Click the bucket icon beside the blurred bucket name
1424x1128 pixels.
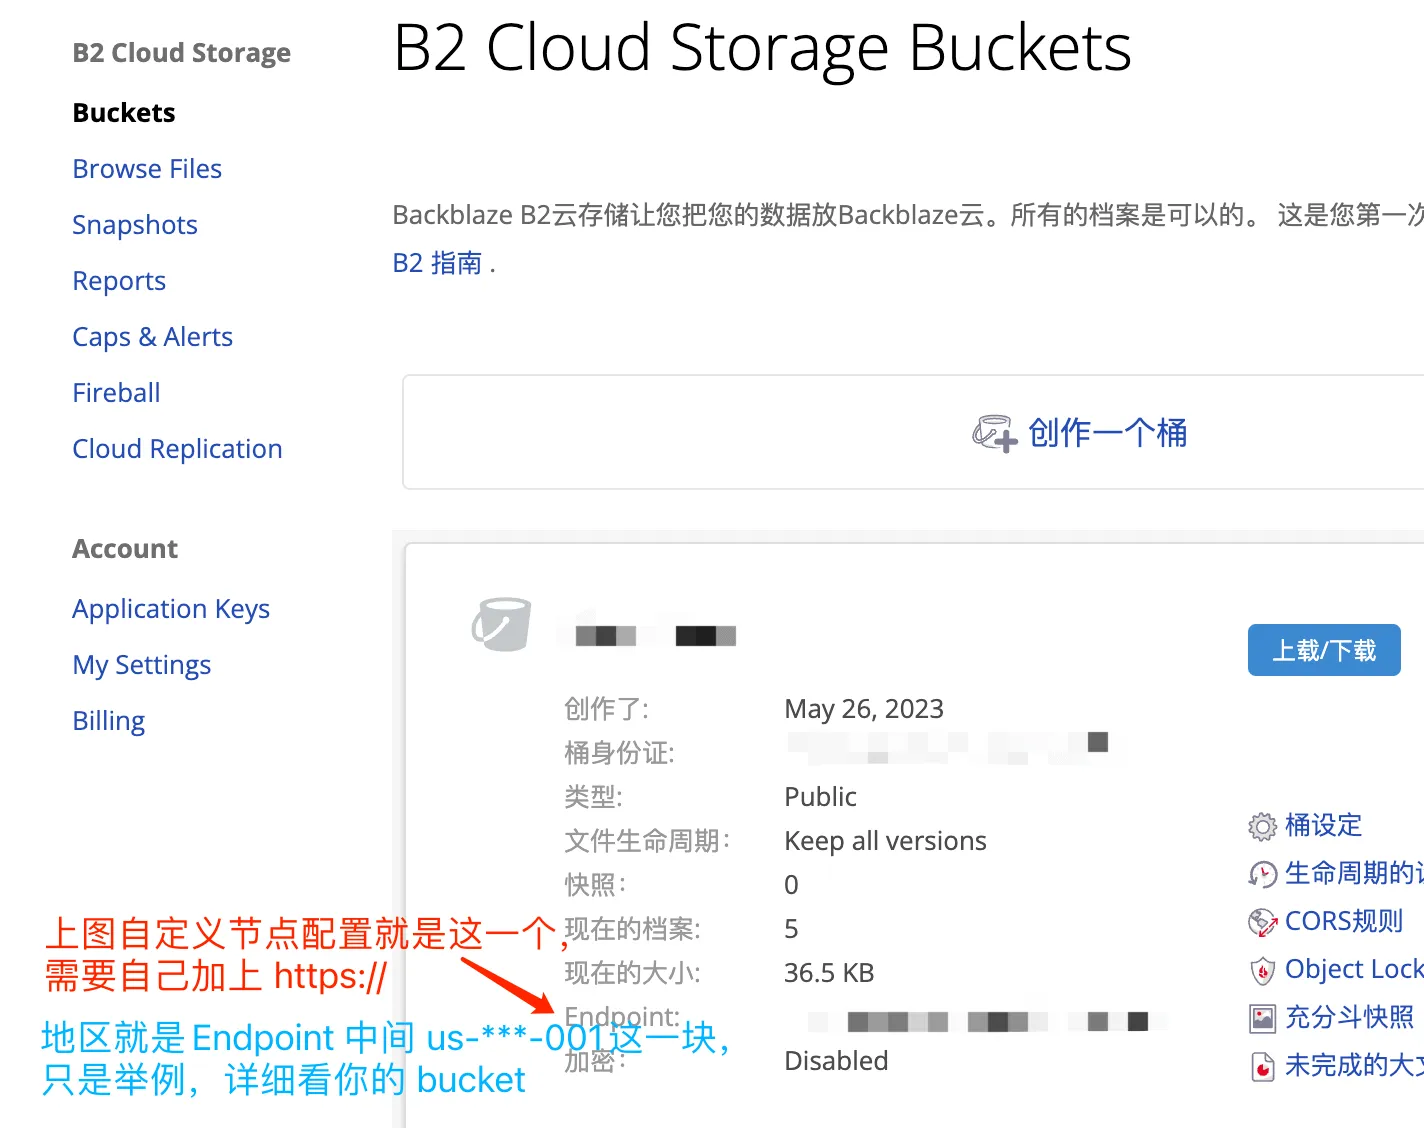501,625
